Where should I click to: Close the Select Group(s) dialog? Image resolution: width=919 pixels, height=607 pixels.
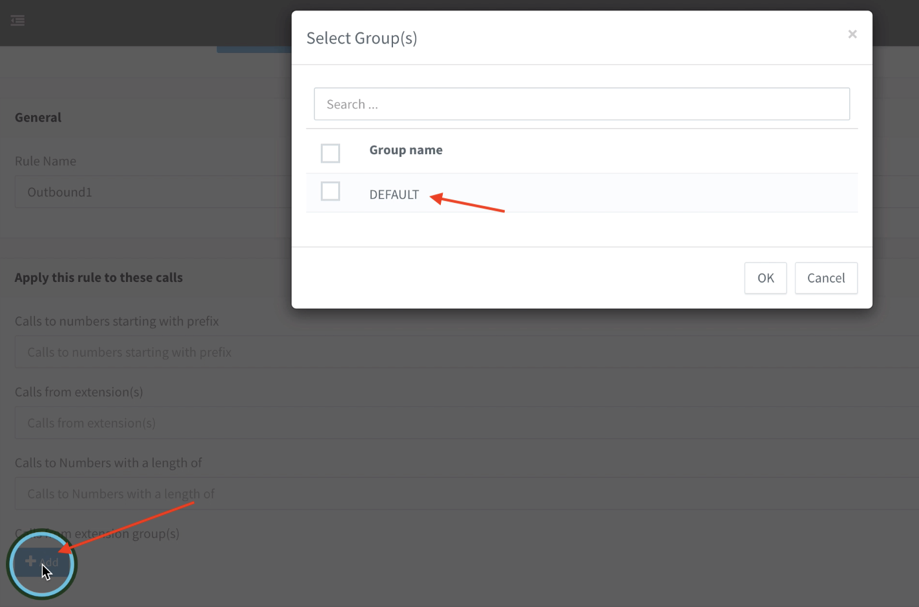point(852,35)
